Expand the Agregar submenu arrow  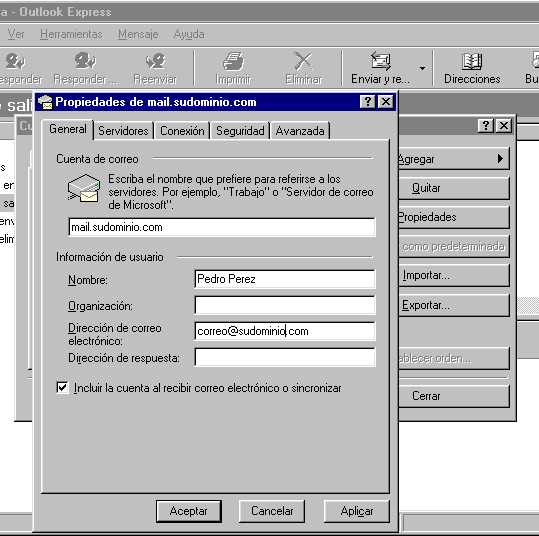(x=500, y=158)
